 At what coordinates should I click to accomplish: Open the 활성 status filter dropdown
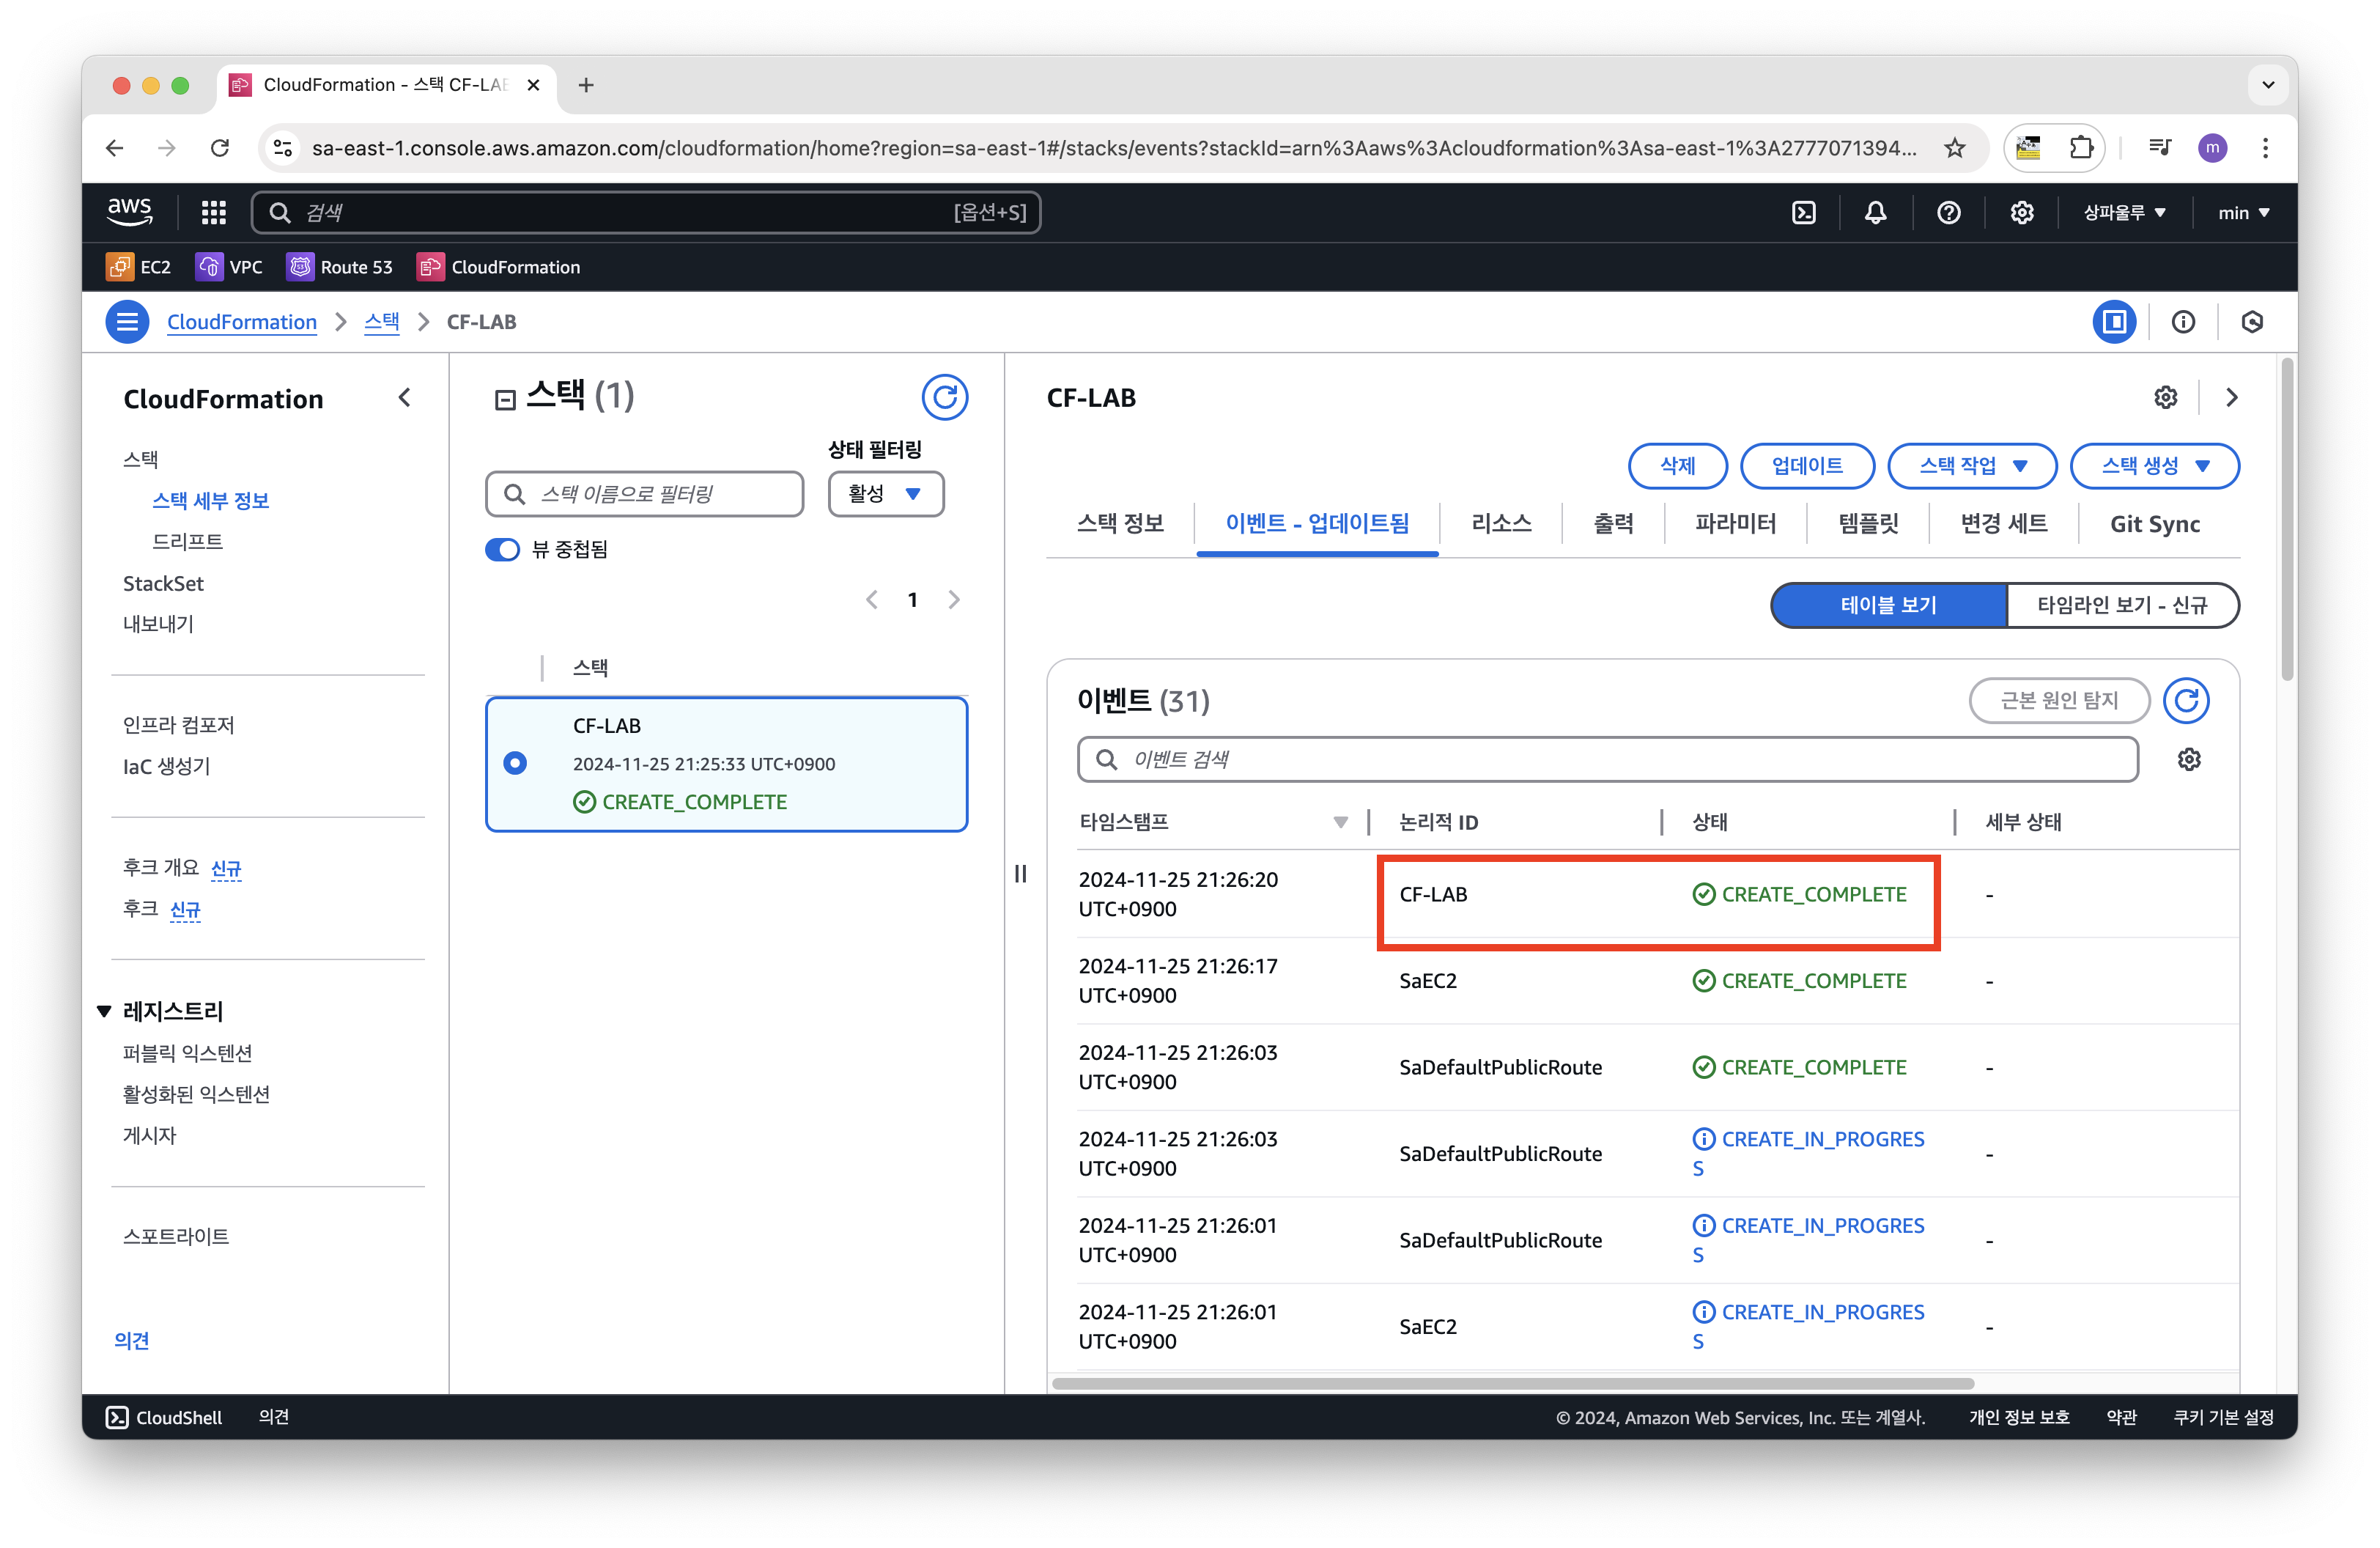pyautogui.click(x=885, y=494)
